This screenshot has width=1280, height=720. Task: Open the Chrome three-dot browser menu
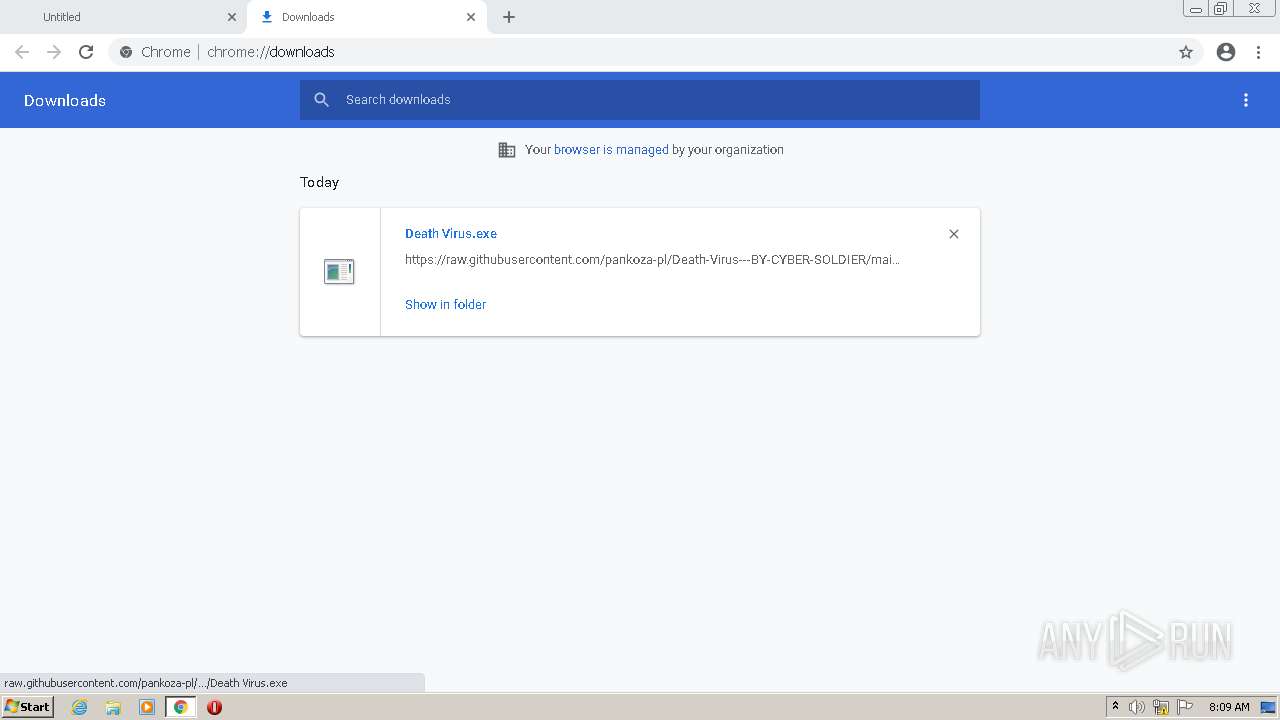click(x=1259, y=52)
